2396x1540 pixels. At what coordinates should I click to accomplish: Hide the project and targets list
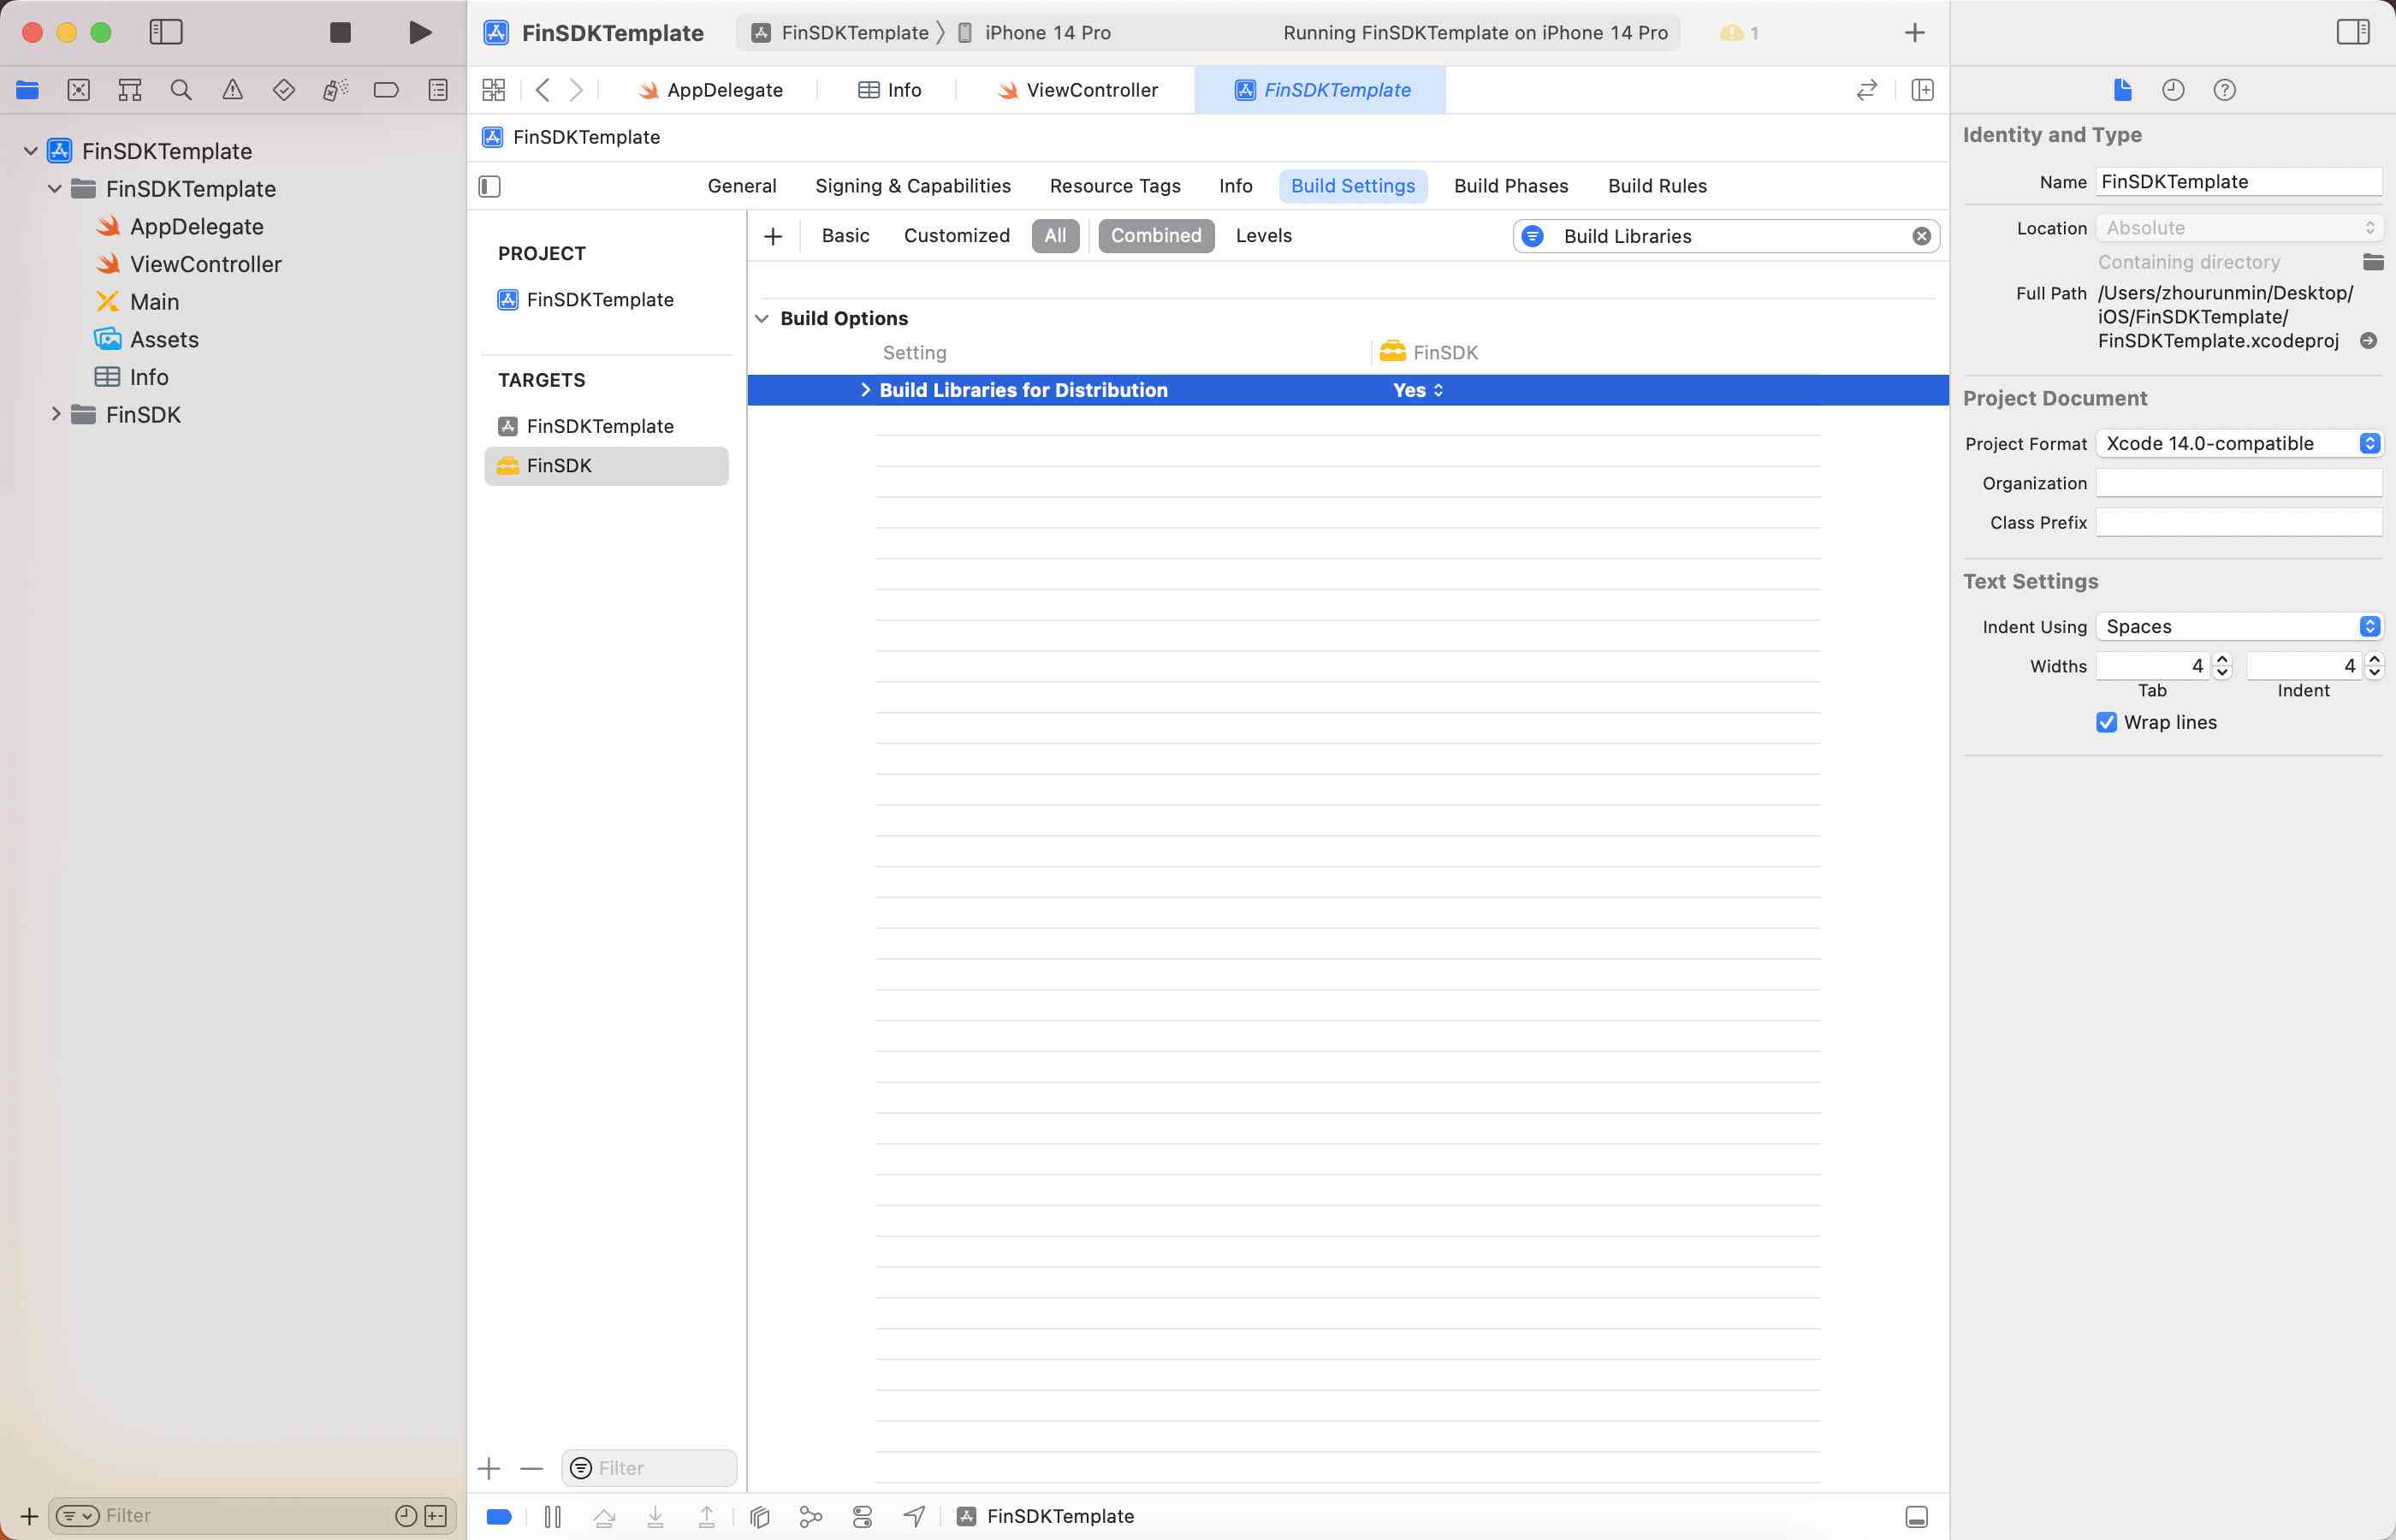click(489, 186)
